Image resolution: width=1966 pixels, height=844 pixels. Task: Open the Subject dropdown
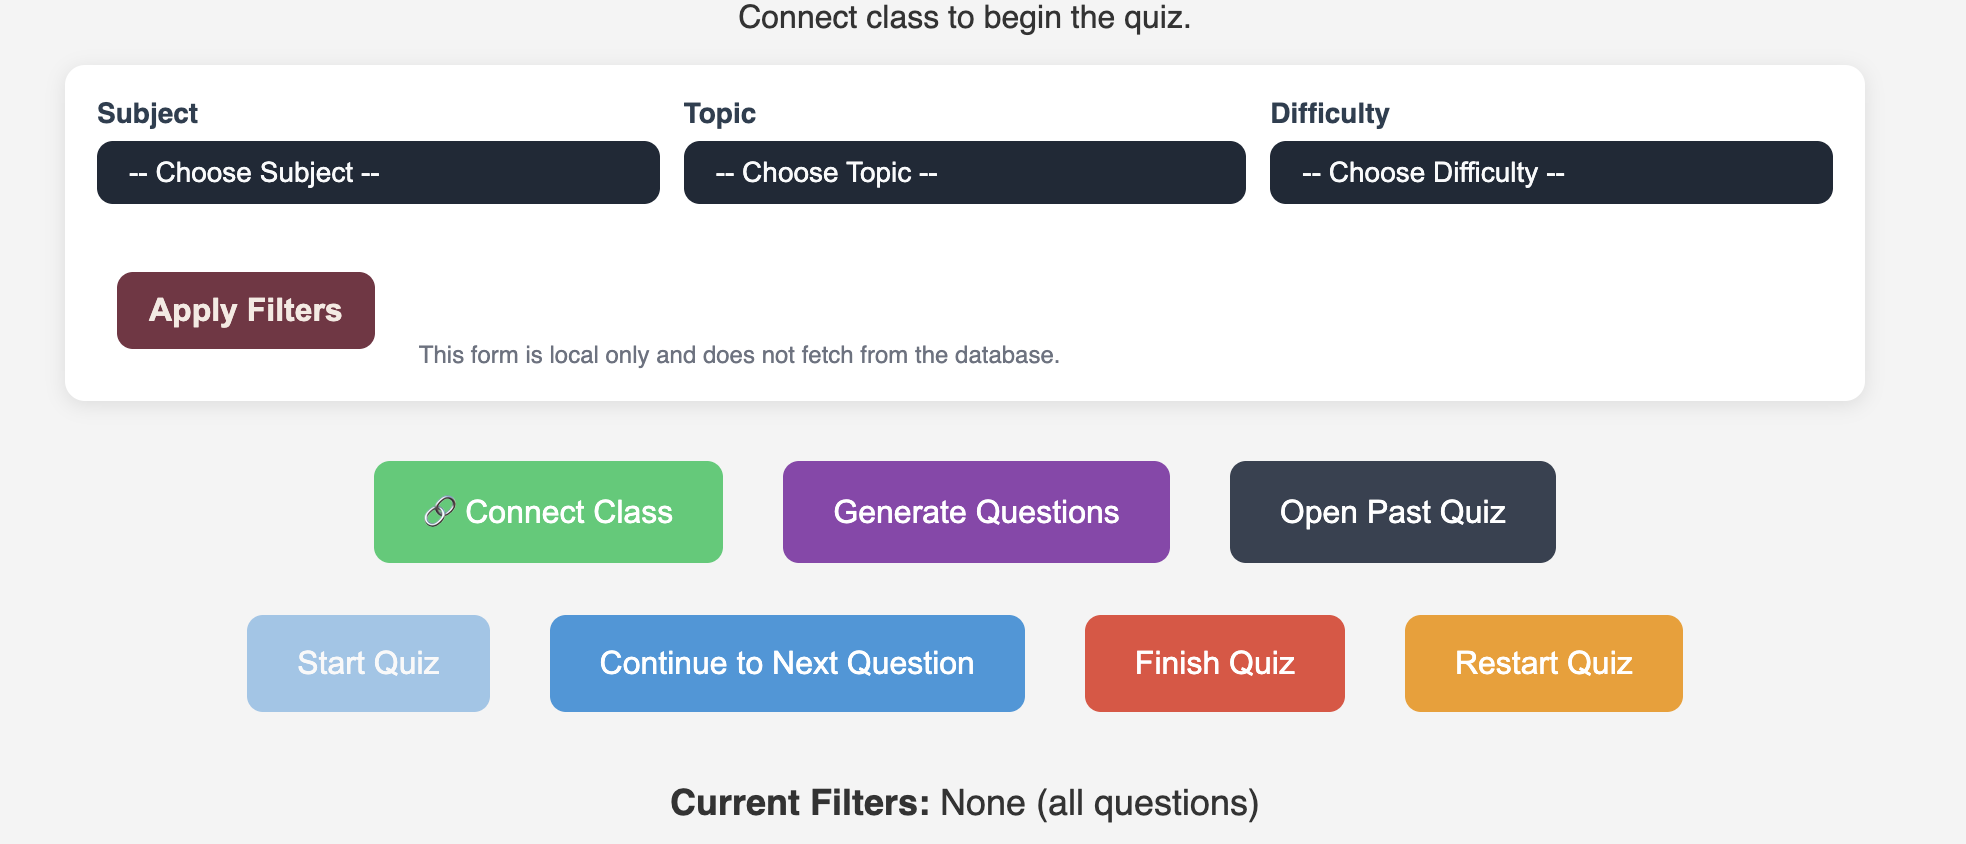pos(378,172)
